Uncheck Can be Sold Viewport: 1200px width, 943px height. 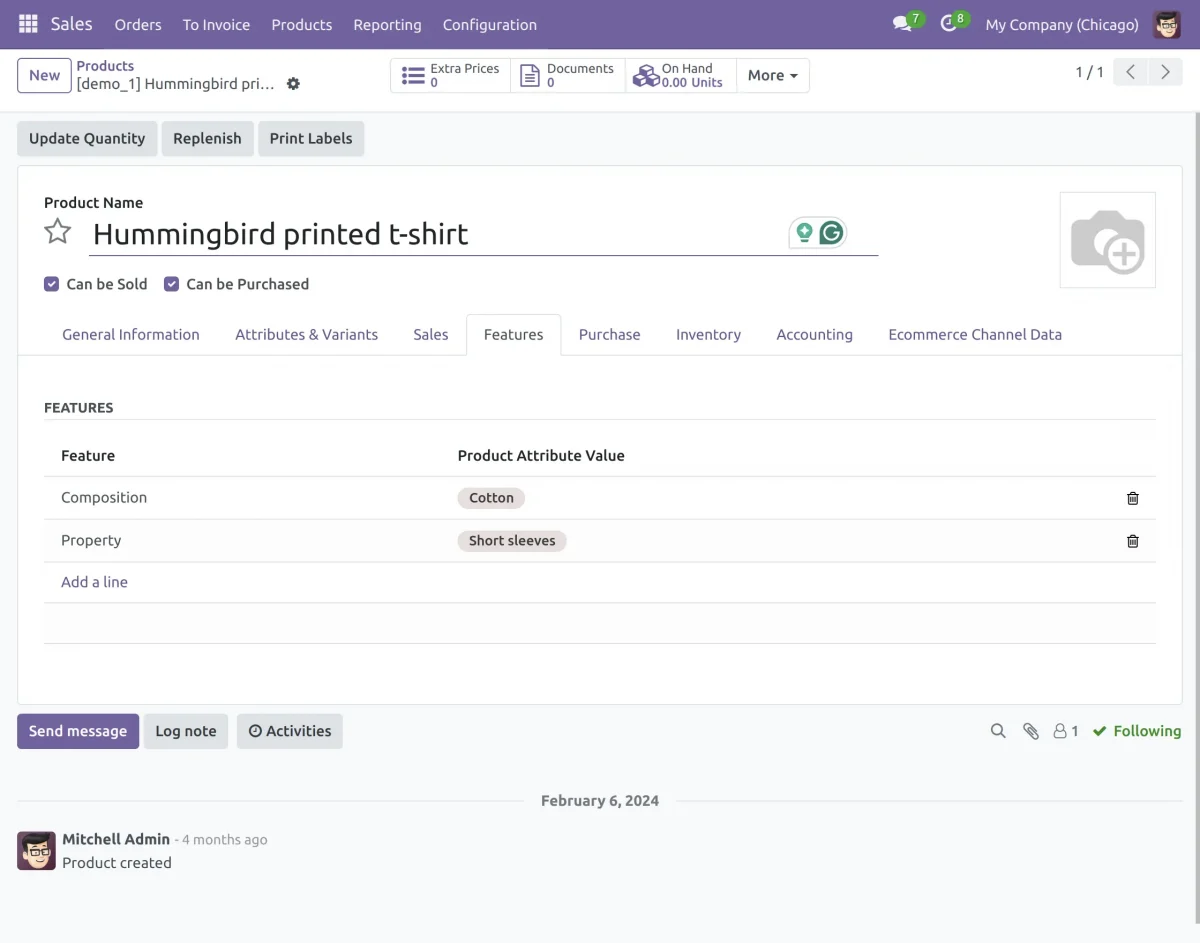click(51, 283)
